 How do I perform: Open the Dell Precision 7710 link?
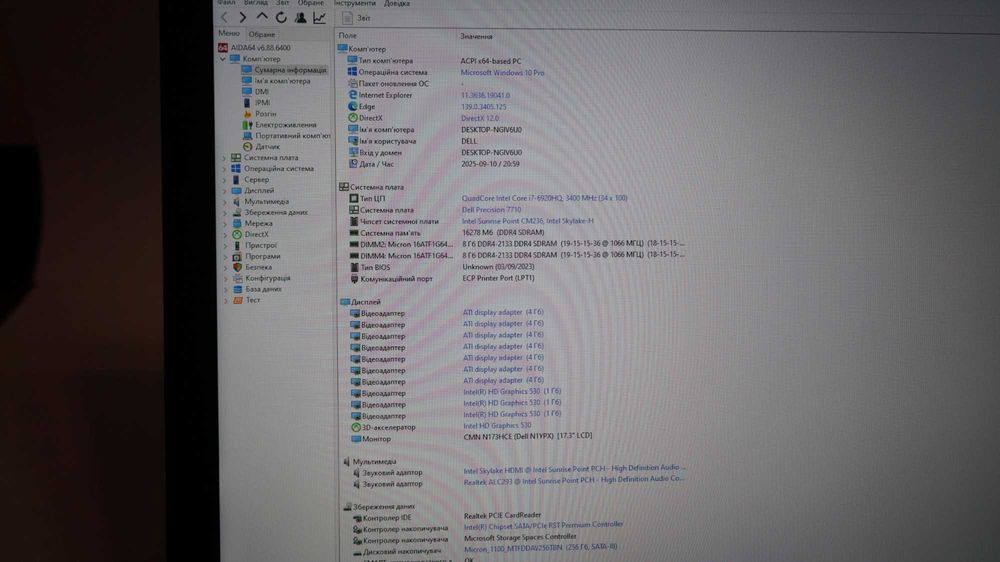tap(492, 210)
